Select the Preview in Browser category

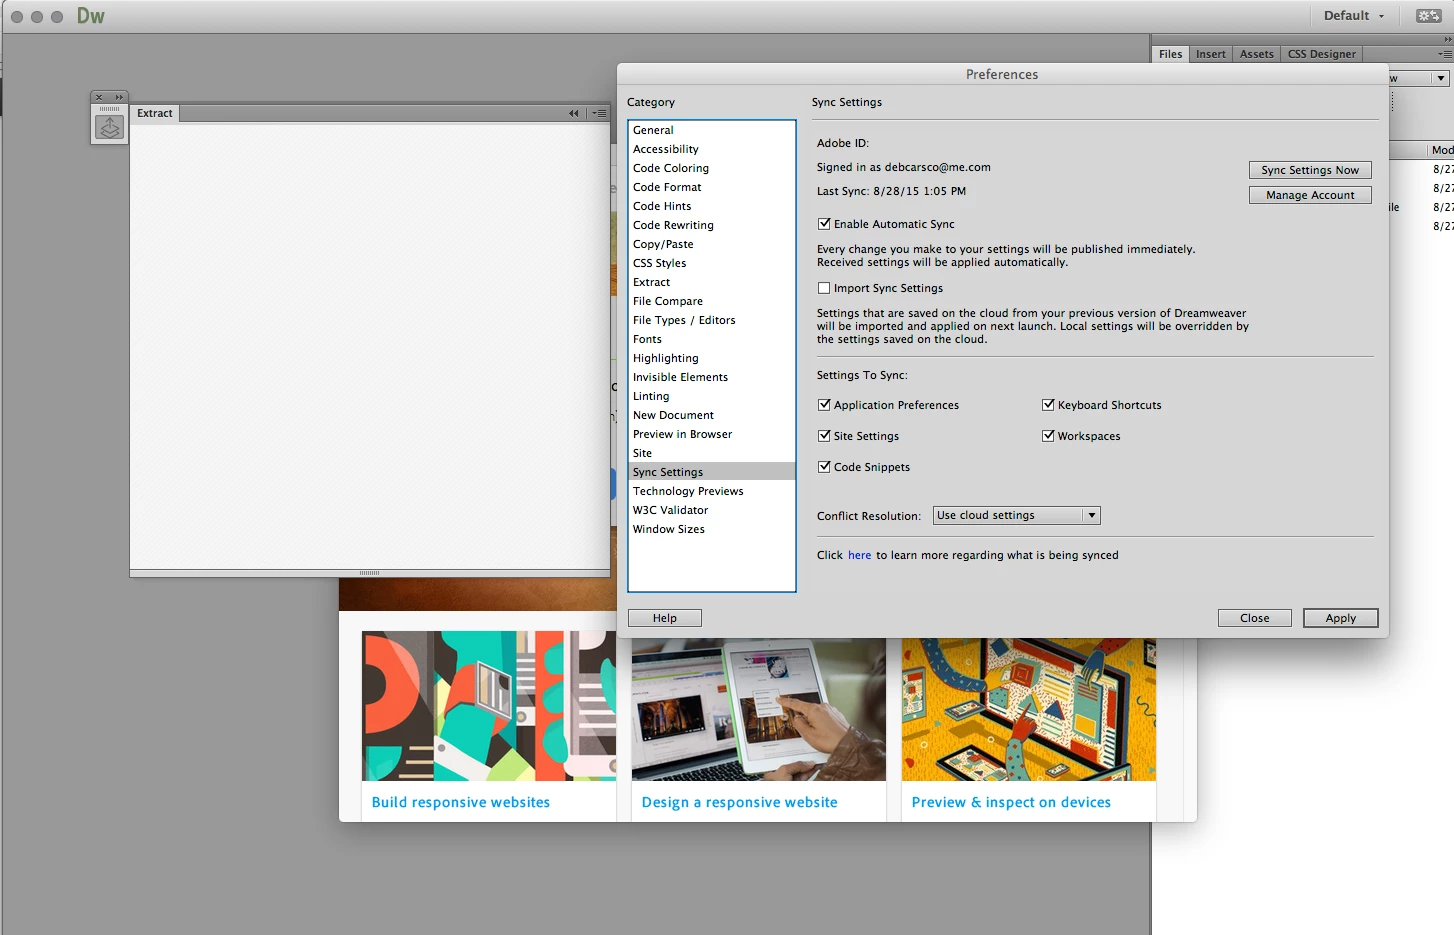712,434
